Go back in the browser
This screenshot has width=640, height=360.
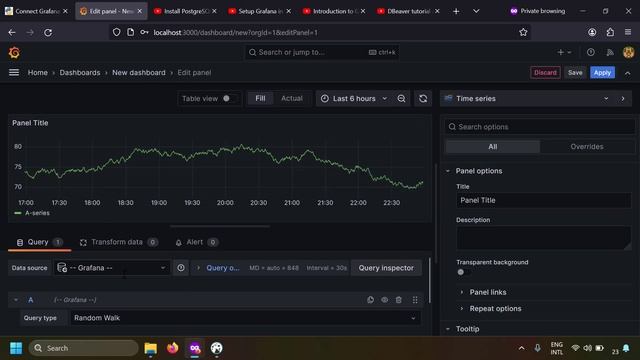click(12, 32)
